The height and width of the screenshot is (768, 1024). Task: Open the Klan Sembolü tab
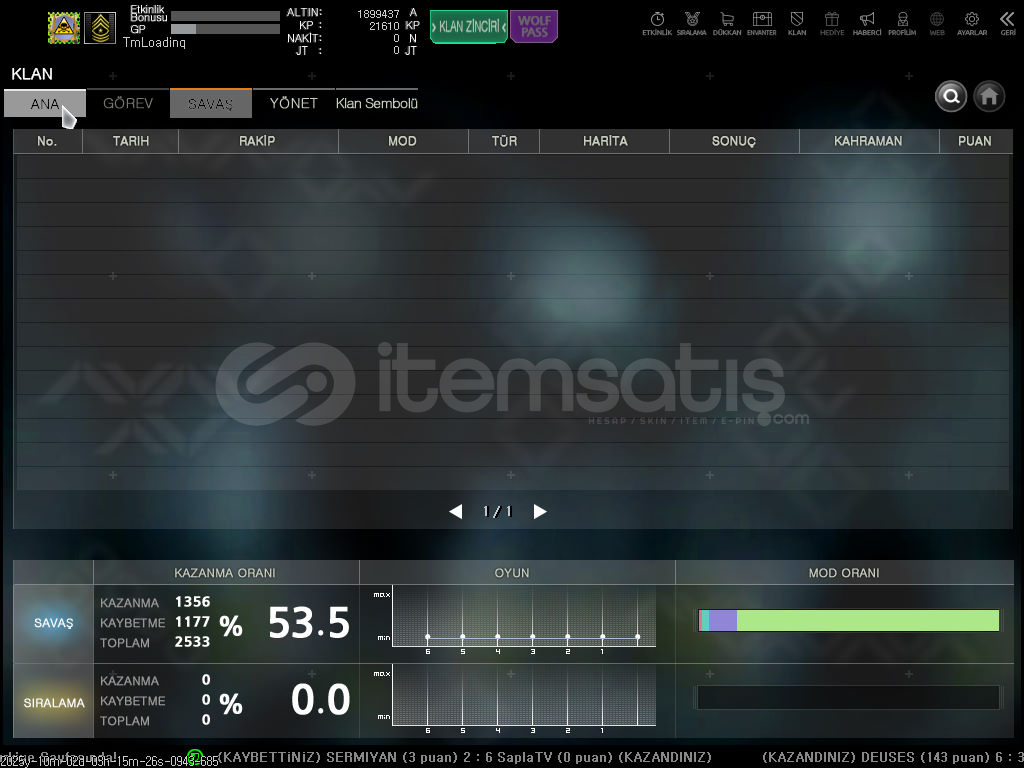(376, 104)
